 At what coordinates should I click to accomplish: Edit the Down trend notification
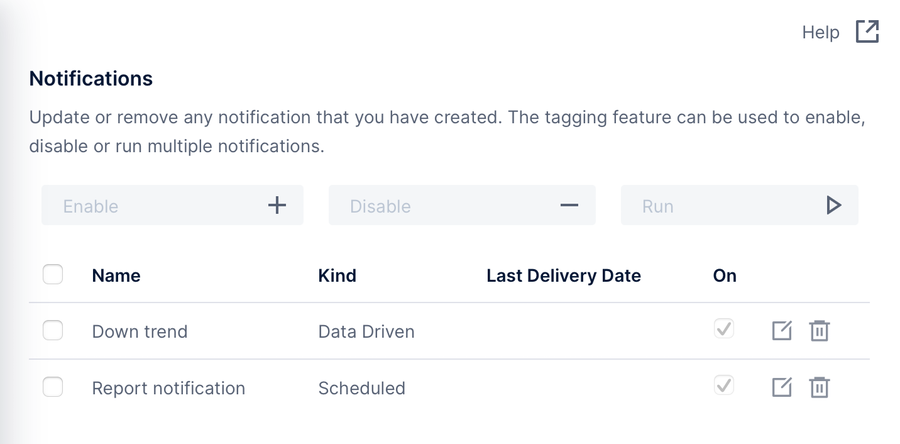782,331
